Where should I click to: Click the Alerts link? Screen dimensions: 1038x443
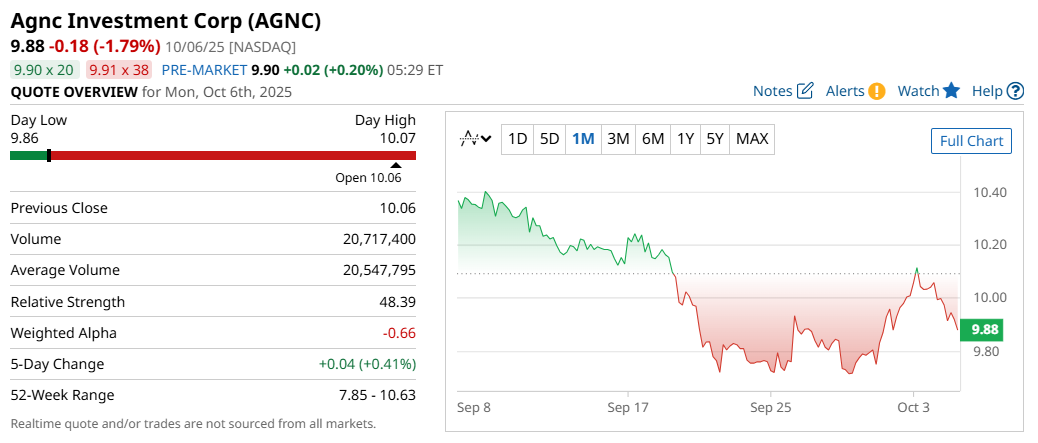(x=845, y=91)
